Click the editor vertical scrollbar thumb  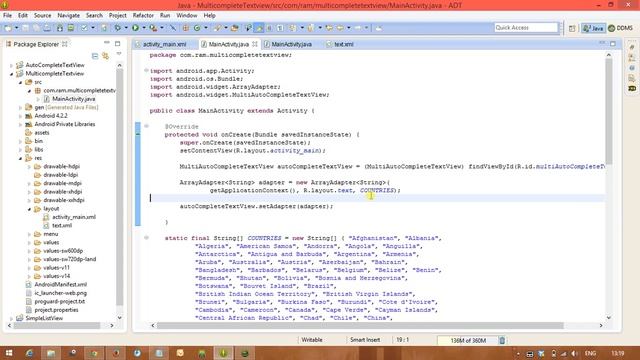[609, 111]
